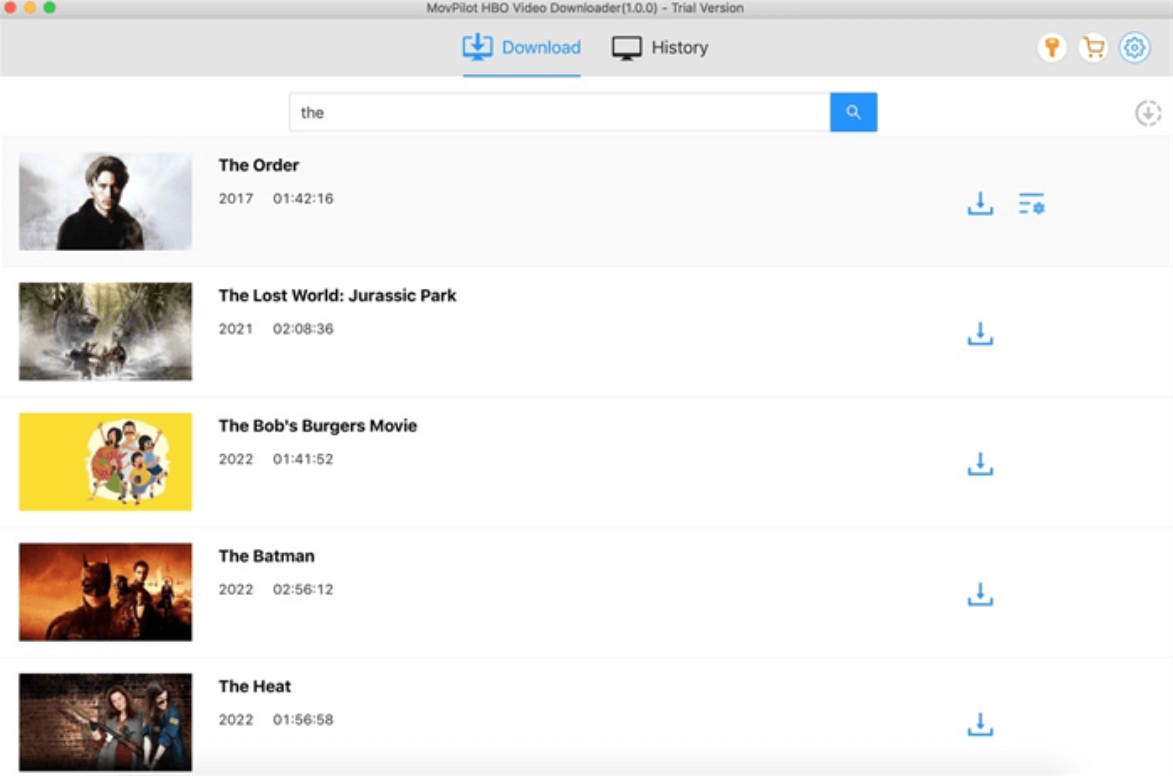Viewport: 1173px width, 776px height.
Task: Switch to the History tab
Action: point(660,48)
